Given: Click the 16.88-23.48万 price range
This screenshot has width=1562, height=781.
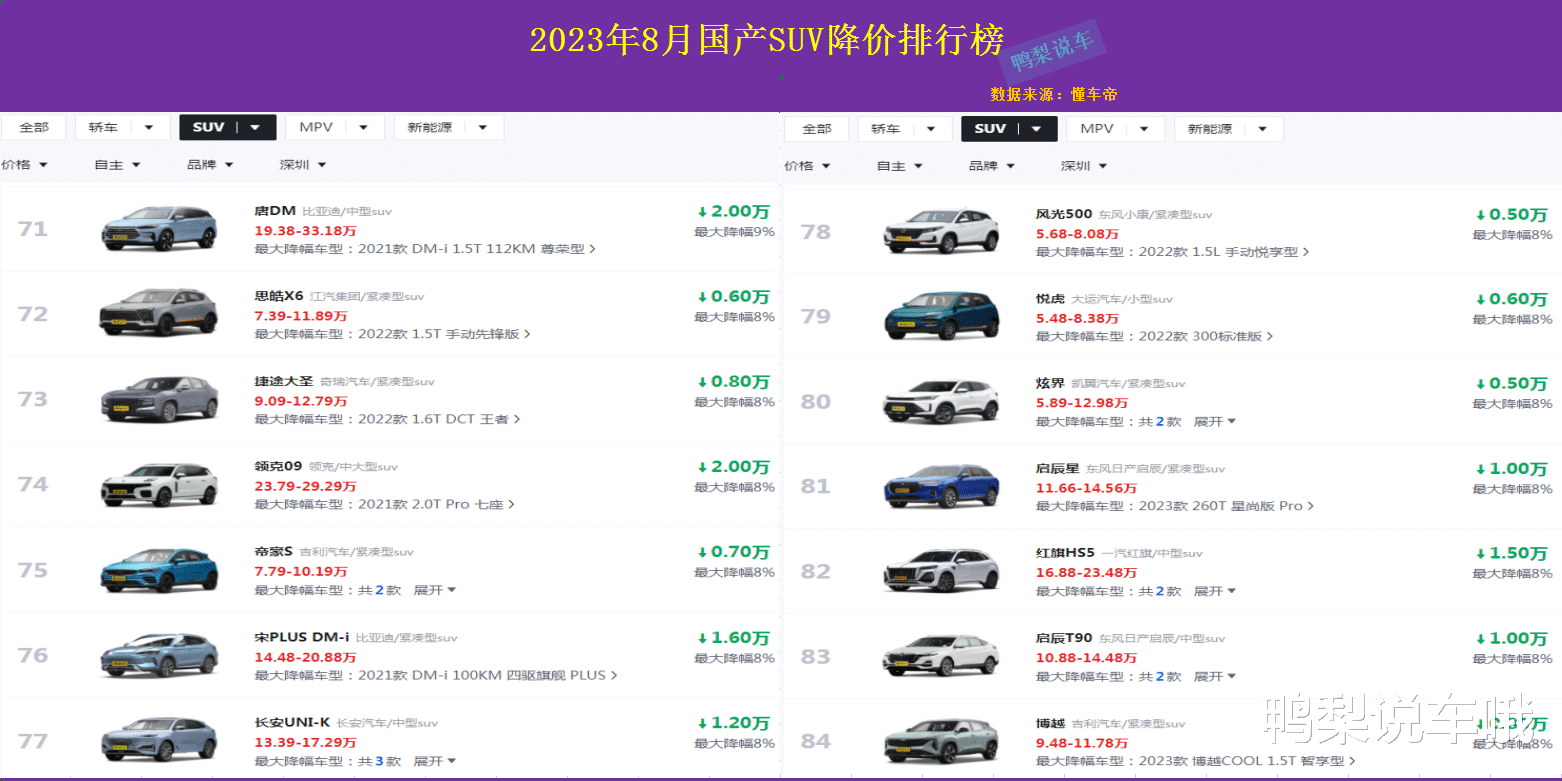Looking at the screenshot, I should (x=1086, y=573).
